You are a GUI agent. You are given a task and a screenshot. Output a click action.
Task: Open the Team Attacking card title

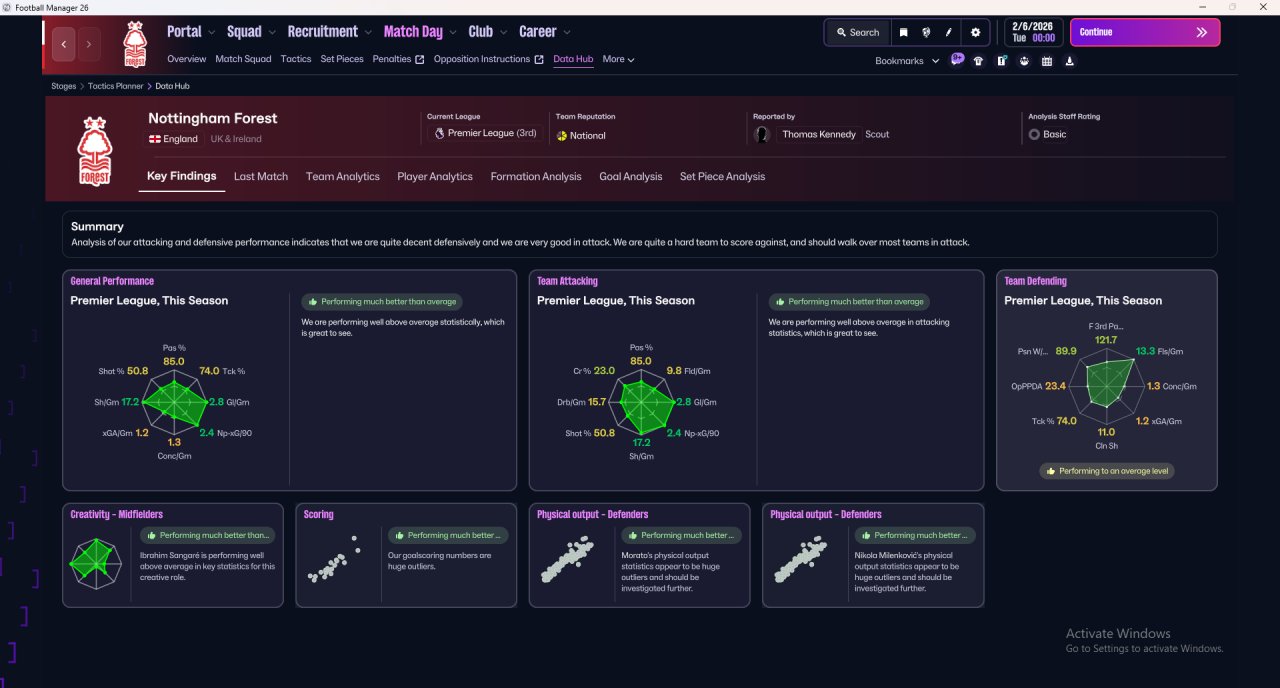pos(567,281)
